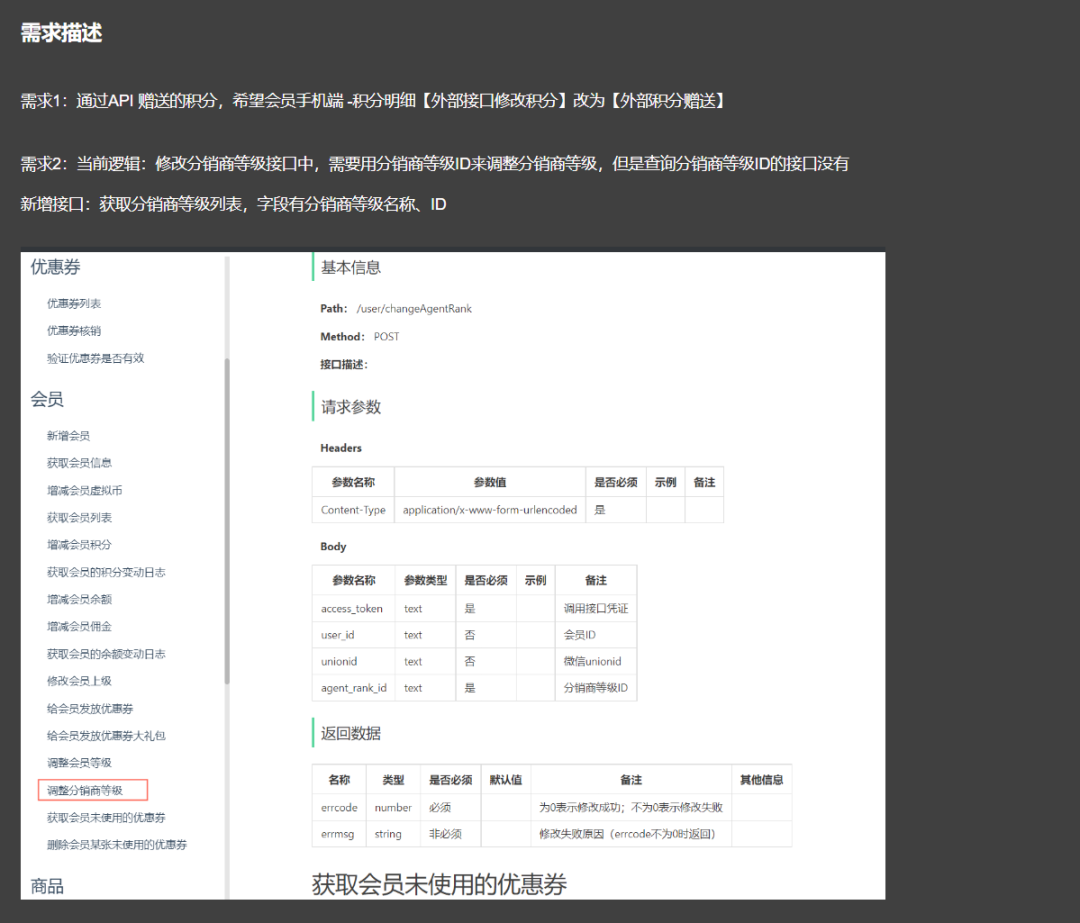The height and width of the screenshot is (923, 1080).
Task: Open 获取会员未使用的优惠券 link
Action: click(x=106, y=818)
